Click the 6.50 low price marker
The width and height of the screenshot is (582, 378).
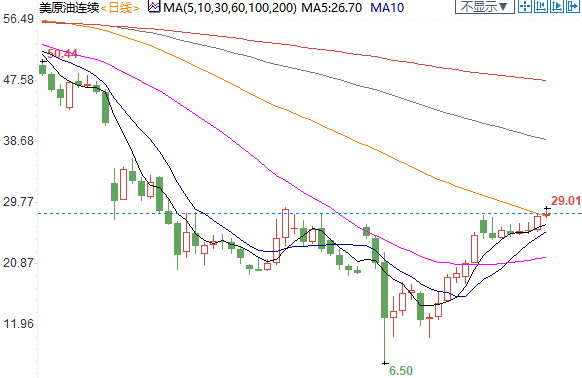(401, 371)
